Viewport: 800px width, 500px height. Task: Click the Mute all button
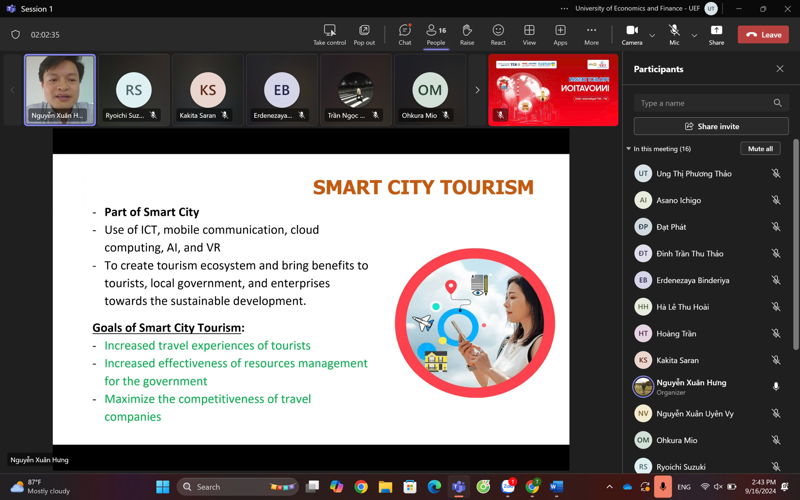(x=760, y=149)
